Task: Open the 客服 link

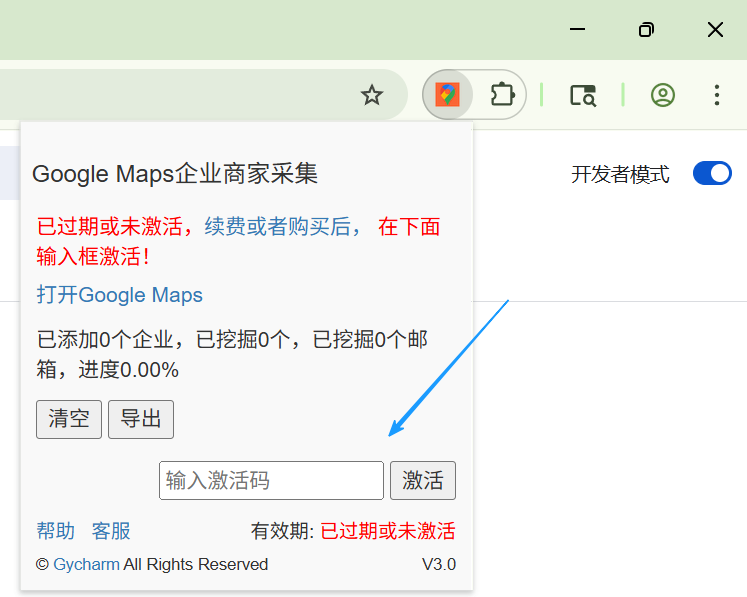Action: tap(111, 531)
